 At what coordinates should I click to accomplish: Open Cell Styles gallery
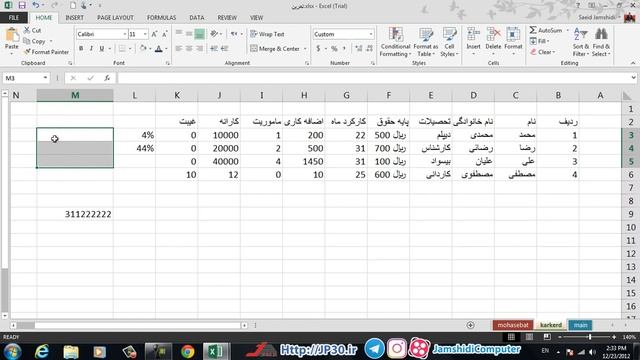click(x=449, y=42)
